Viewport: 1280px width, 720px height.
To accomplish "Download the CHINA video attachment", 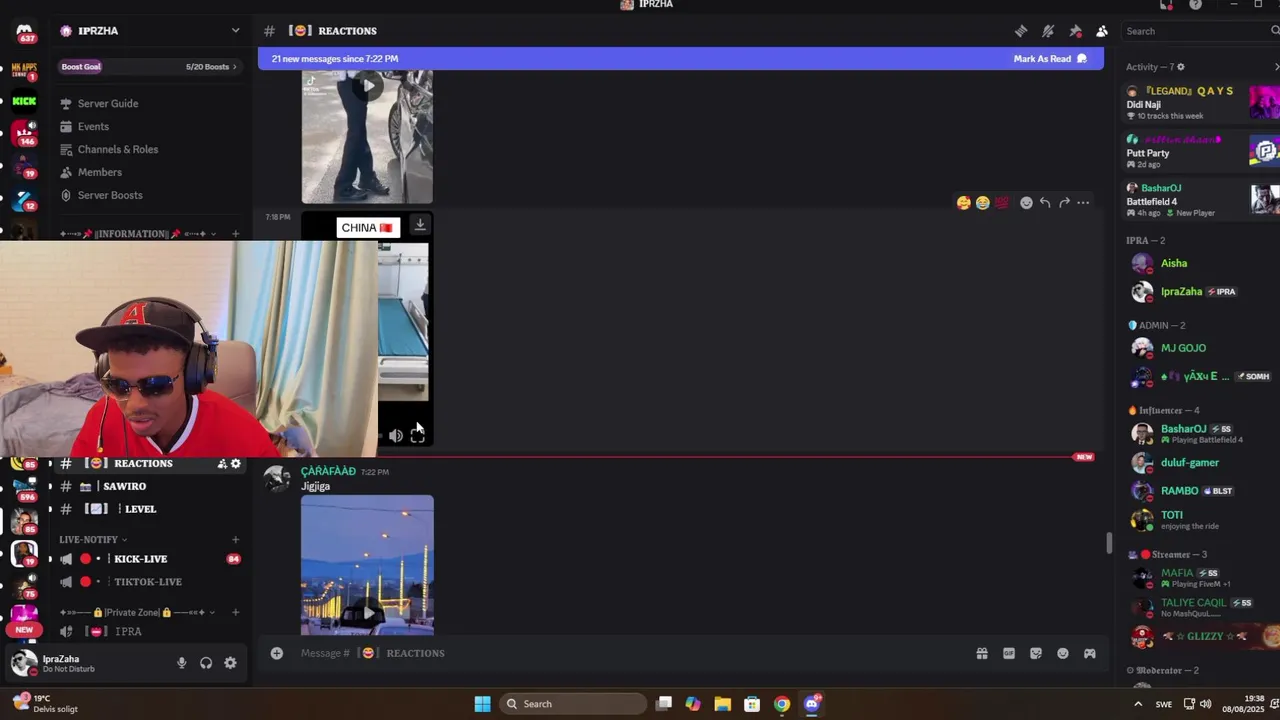I will (420, 225).
